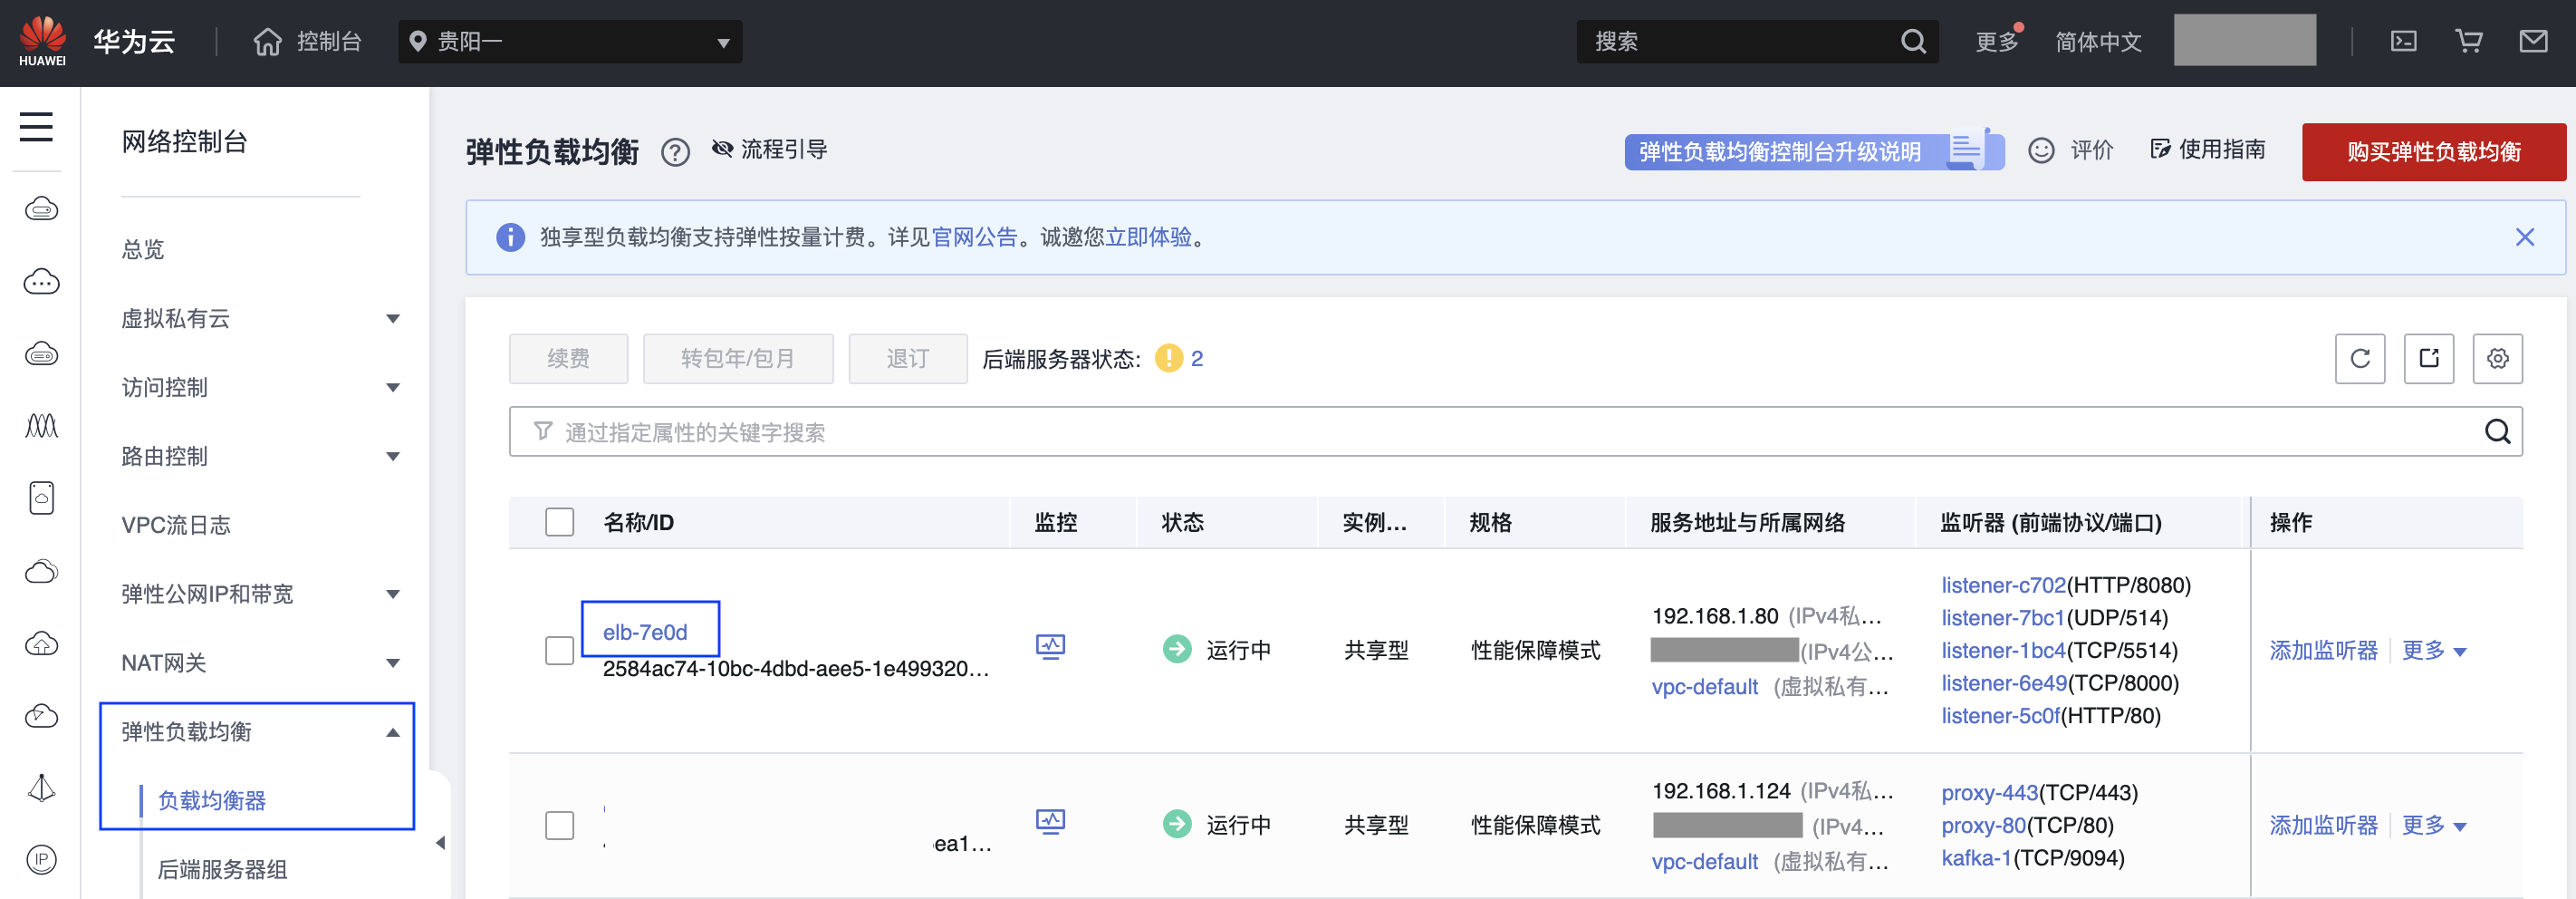This screenshot has width=2576, height=899.
Task: Export the load balancer list
Action: pyautogui.click(x=2429, y=358)
